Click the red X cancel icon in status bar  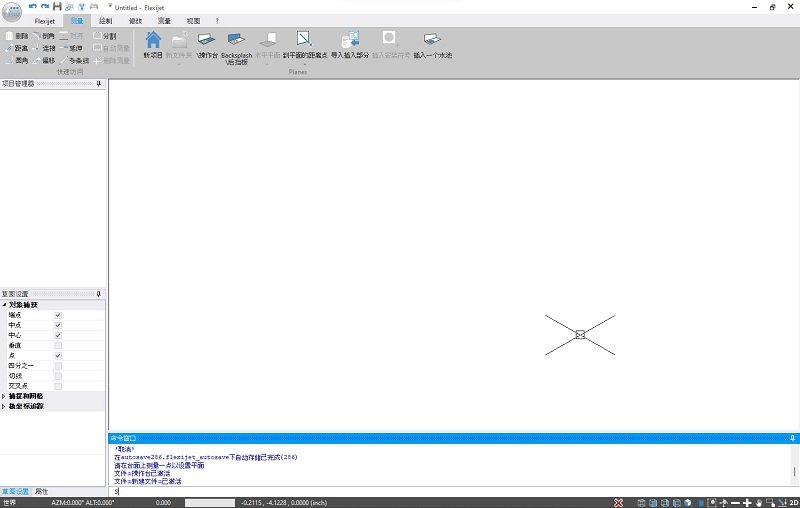[x=618, y=503]
